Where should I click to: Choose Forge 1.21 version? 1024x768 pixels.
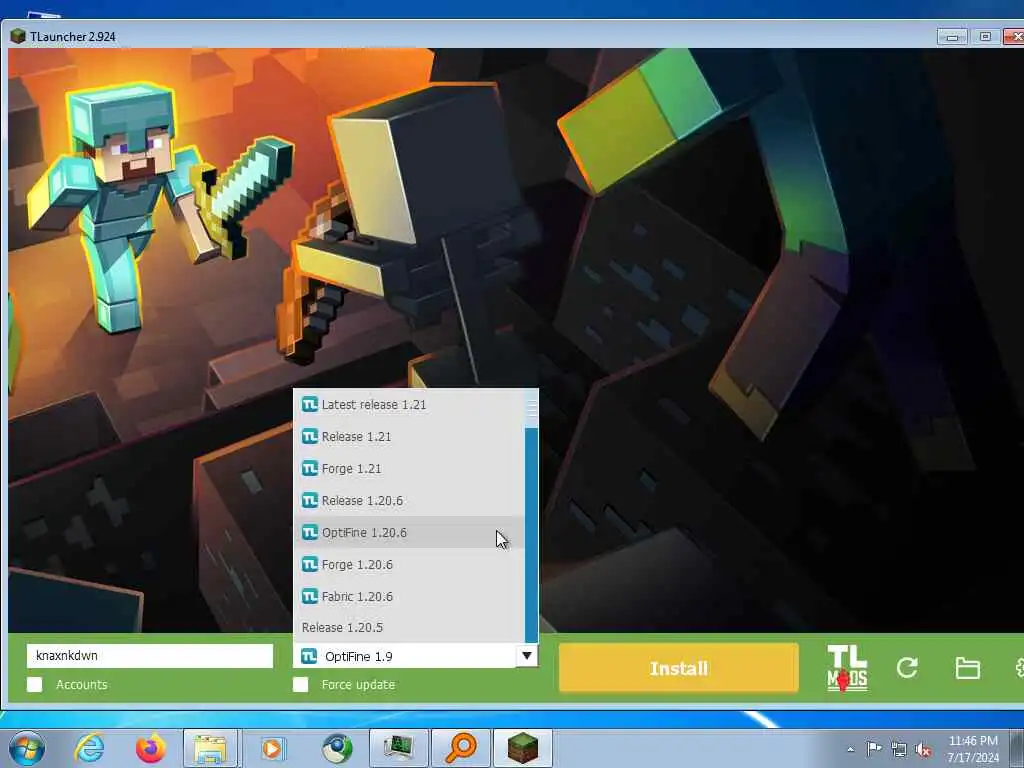(409, 469)
